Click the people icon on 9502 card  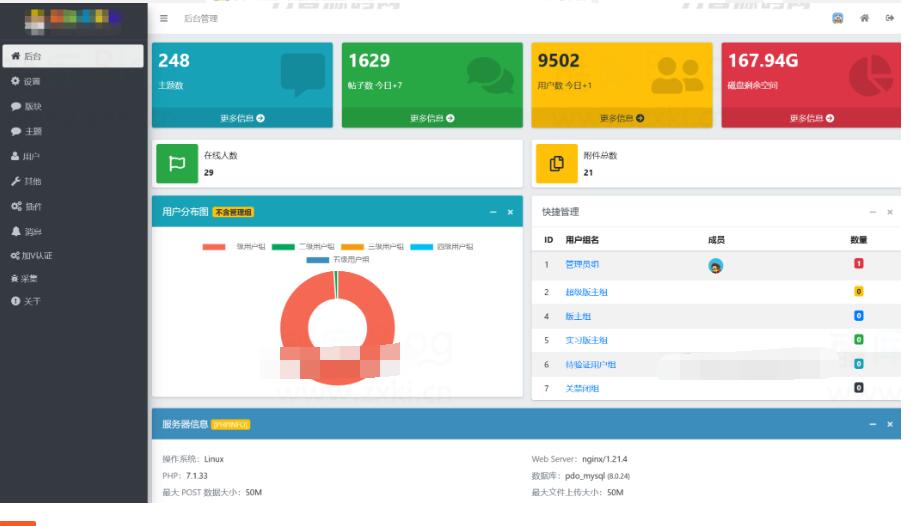pos(677,76)
